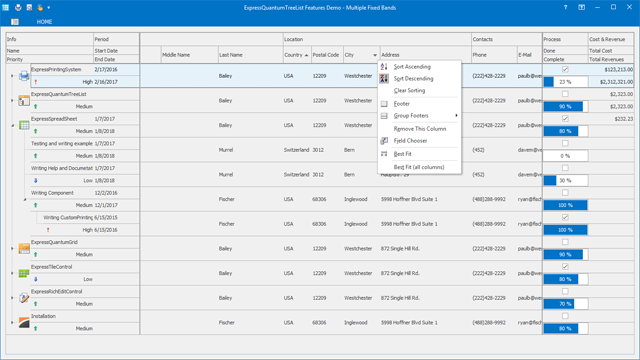
Task: Click the Installation node icon
Action: 24,322
